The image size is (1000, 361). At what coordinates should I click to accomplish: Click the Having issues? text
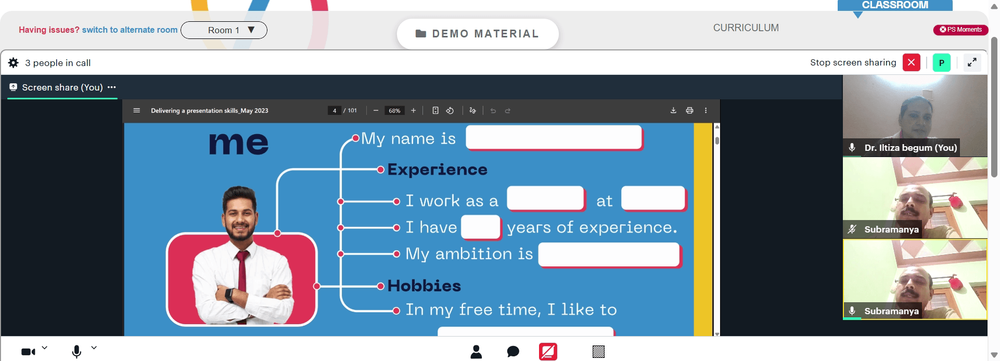pyautogui.click(x=49, y=30)
